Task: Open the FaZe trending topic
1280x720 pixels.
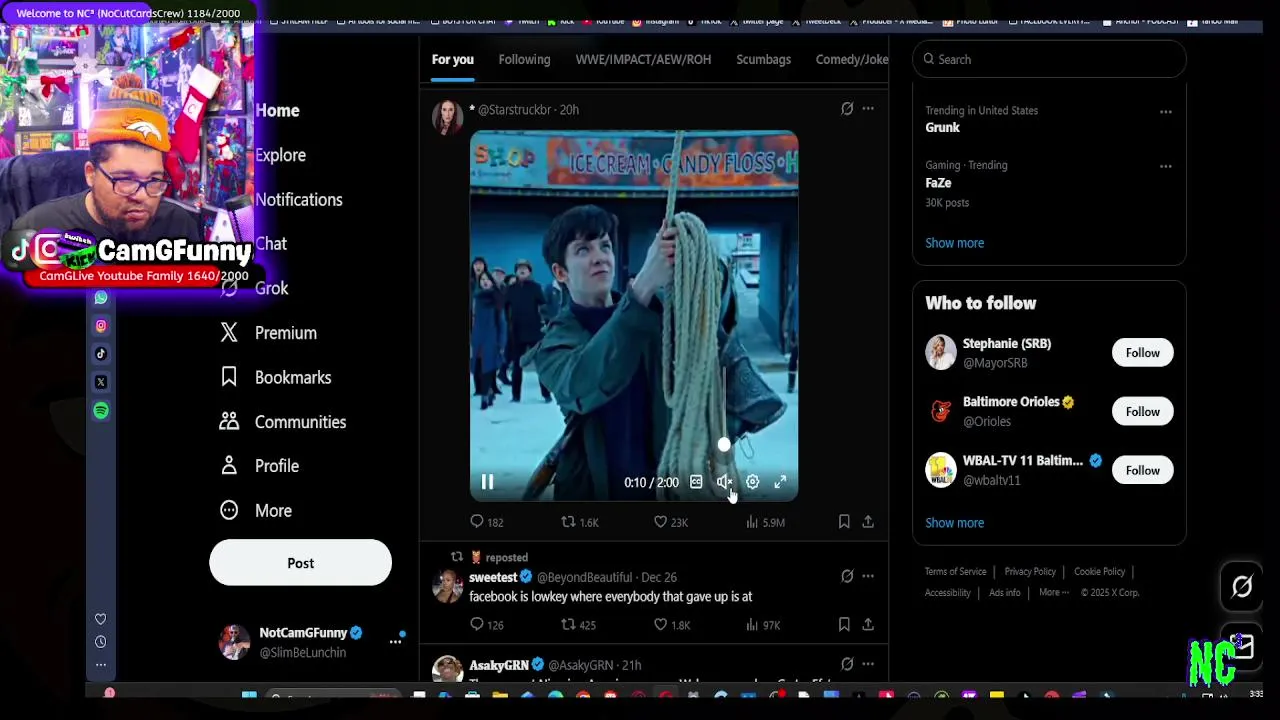Action: (938, 183)
